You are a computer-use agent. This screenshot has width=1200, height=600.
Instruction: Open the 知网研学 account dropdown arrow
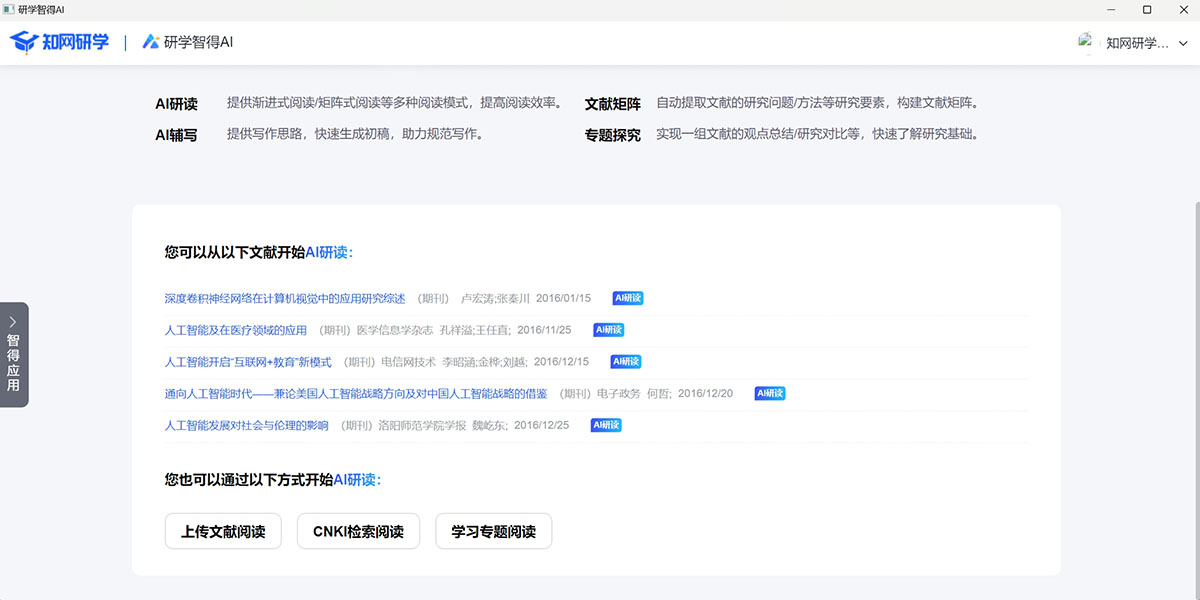tap(1183, 43)
